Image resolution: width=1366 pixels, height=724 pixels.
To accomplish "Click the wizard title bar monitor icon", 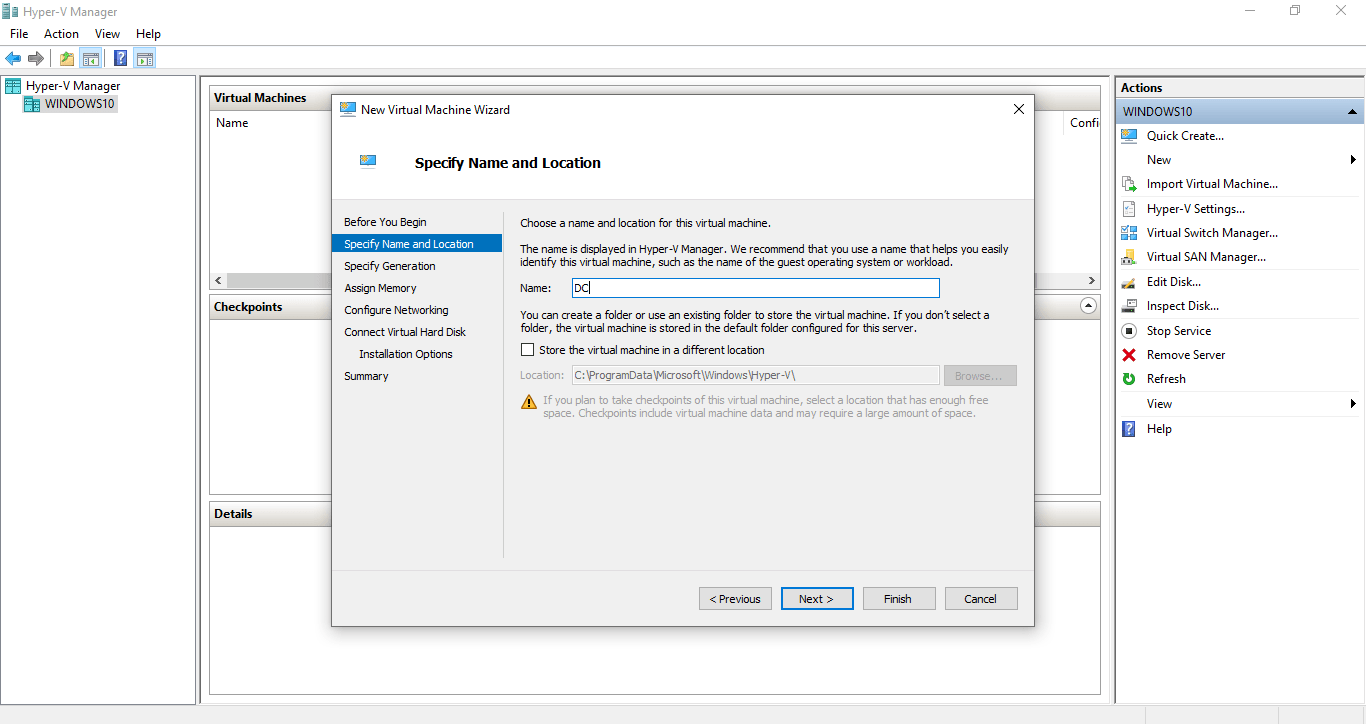I will click(x=348, y=110).
